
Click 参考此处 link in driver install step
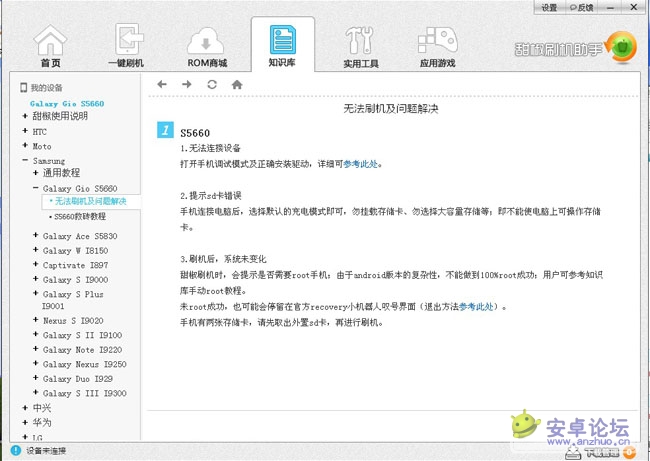pos(361,164)
